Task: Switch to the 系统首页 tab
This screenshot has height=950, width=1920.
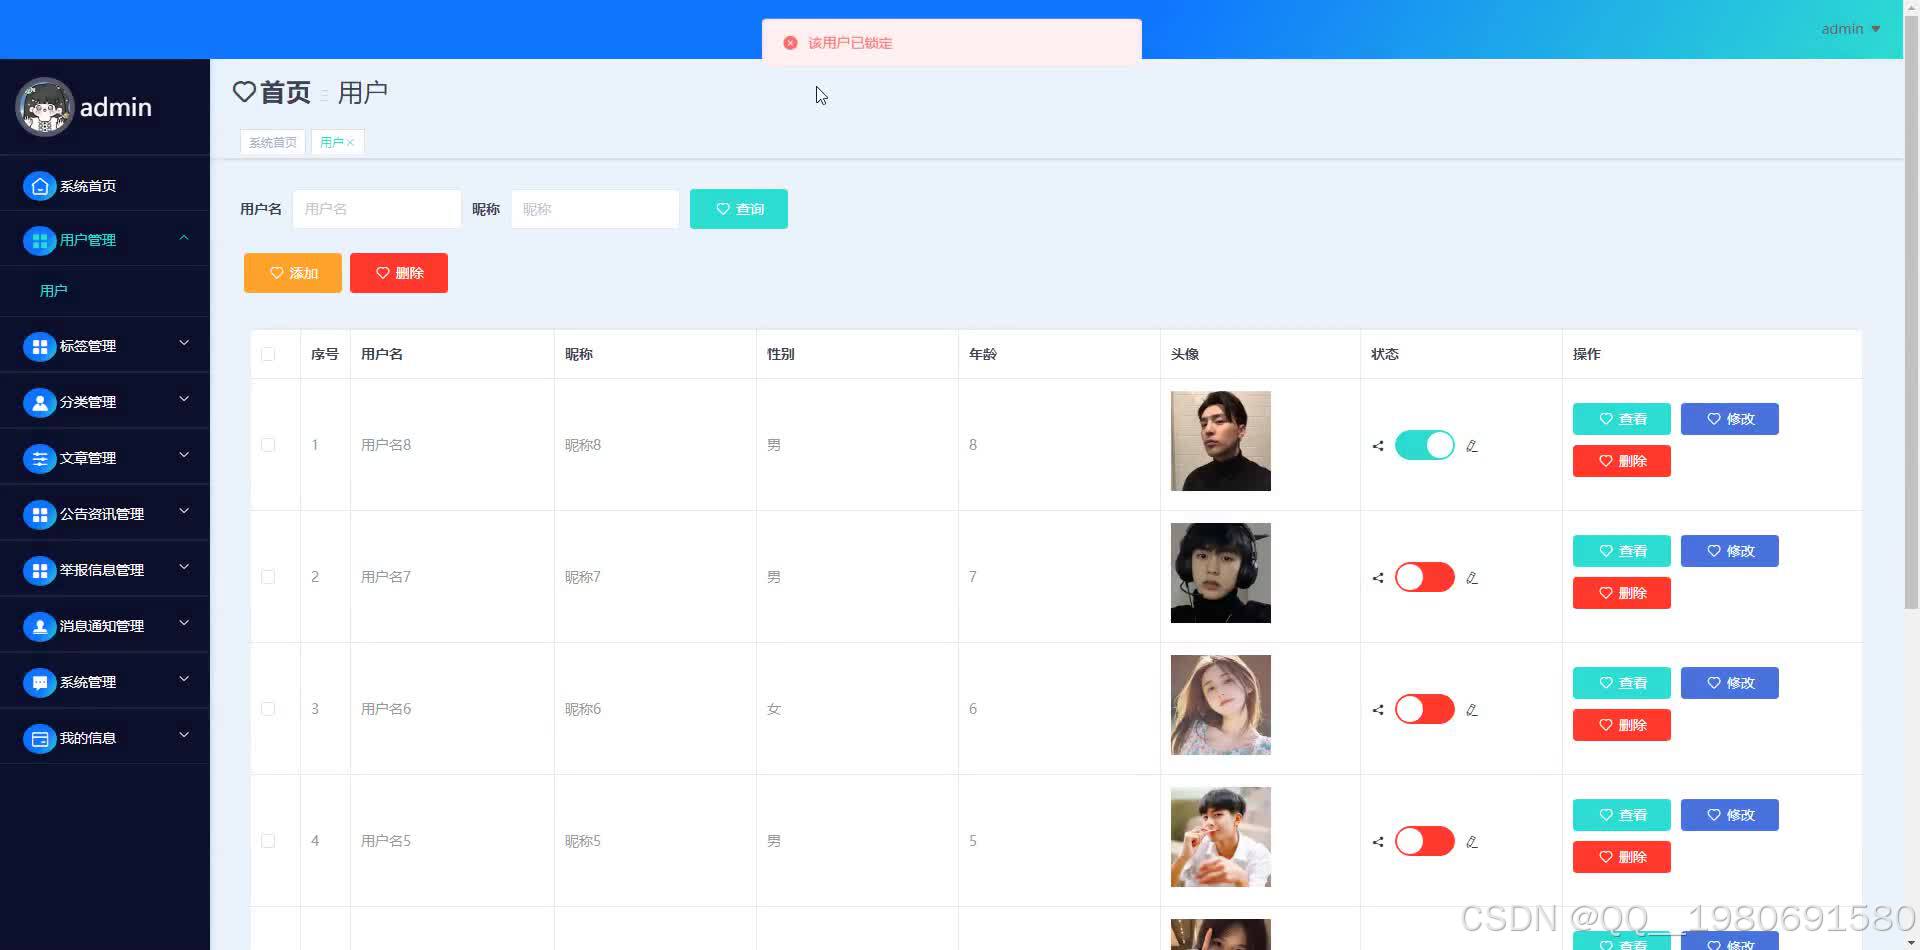Action: coord(272,143)
